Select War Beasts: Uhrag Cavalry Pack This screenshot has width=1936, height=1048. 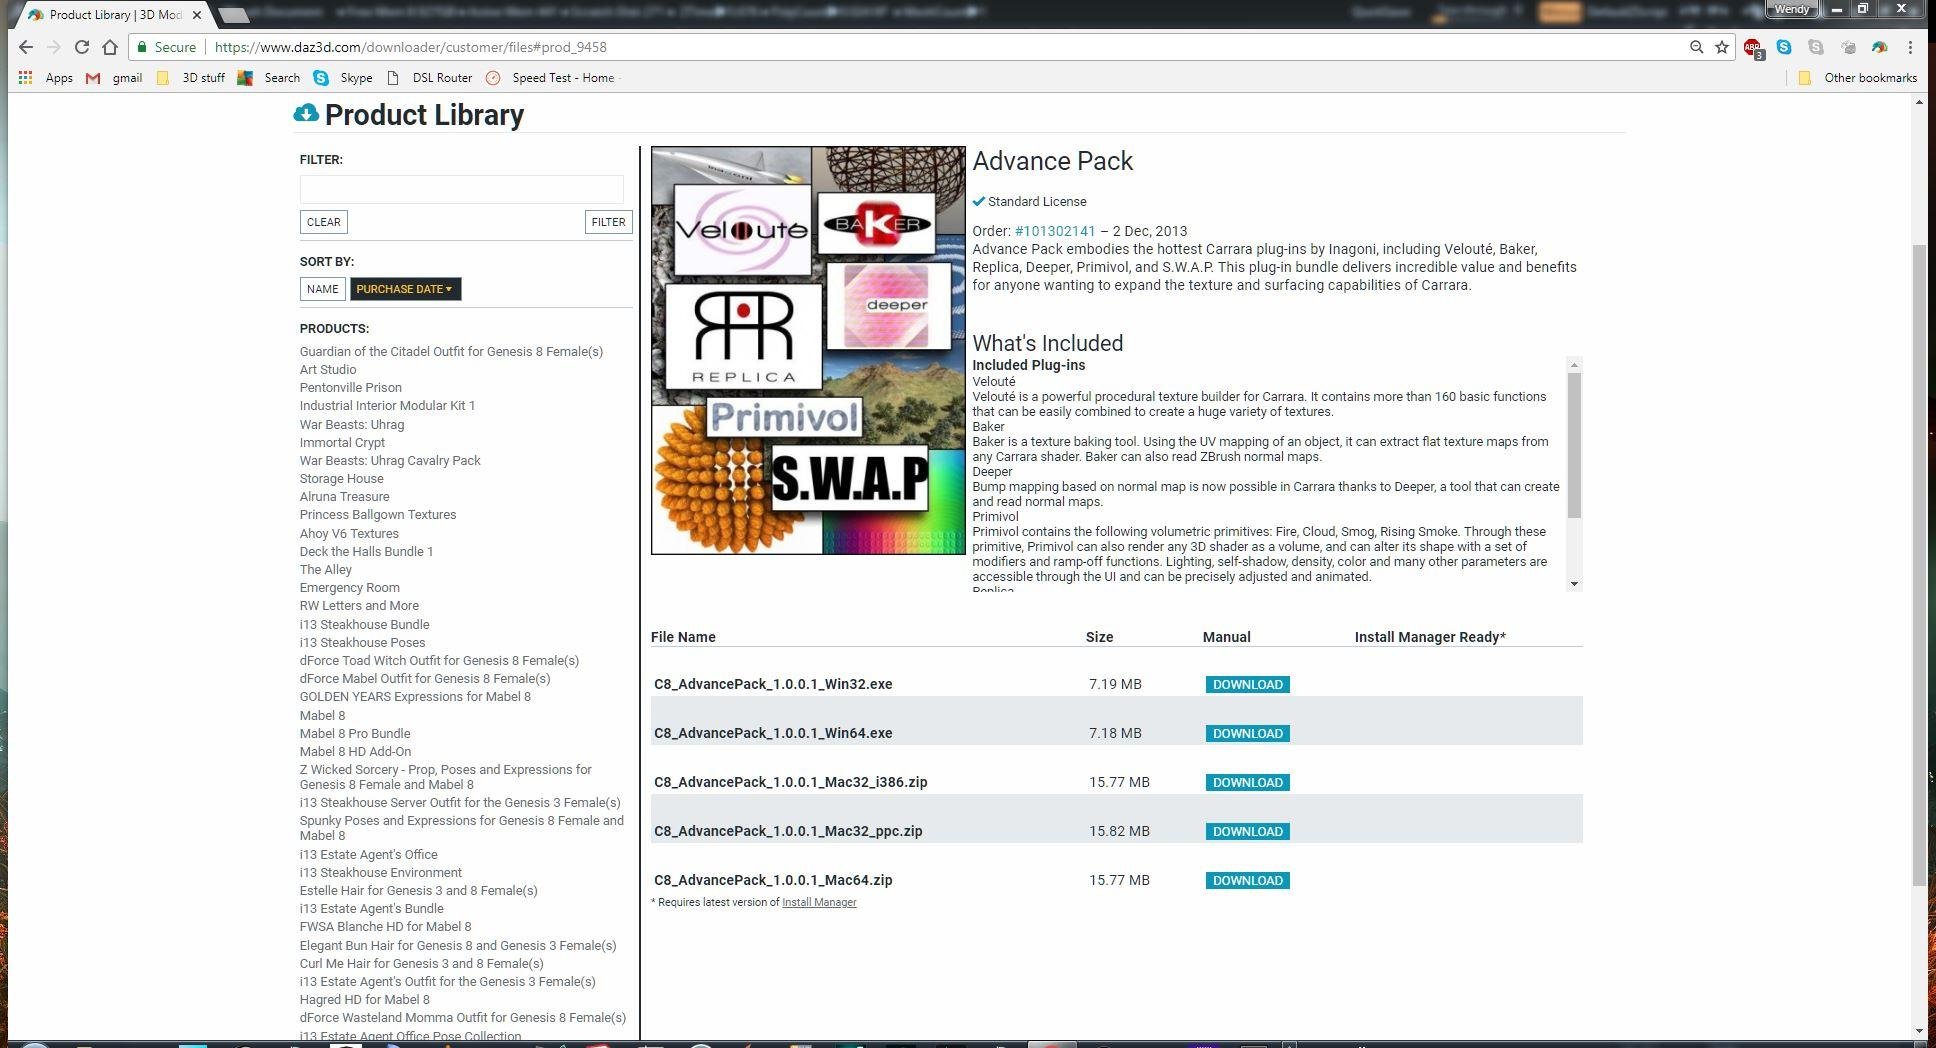390,461
